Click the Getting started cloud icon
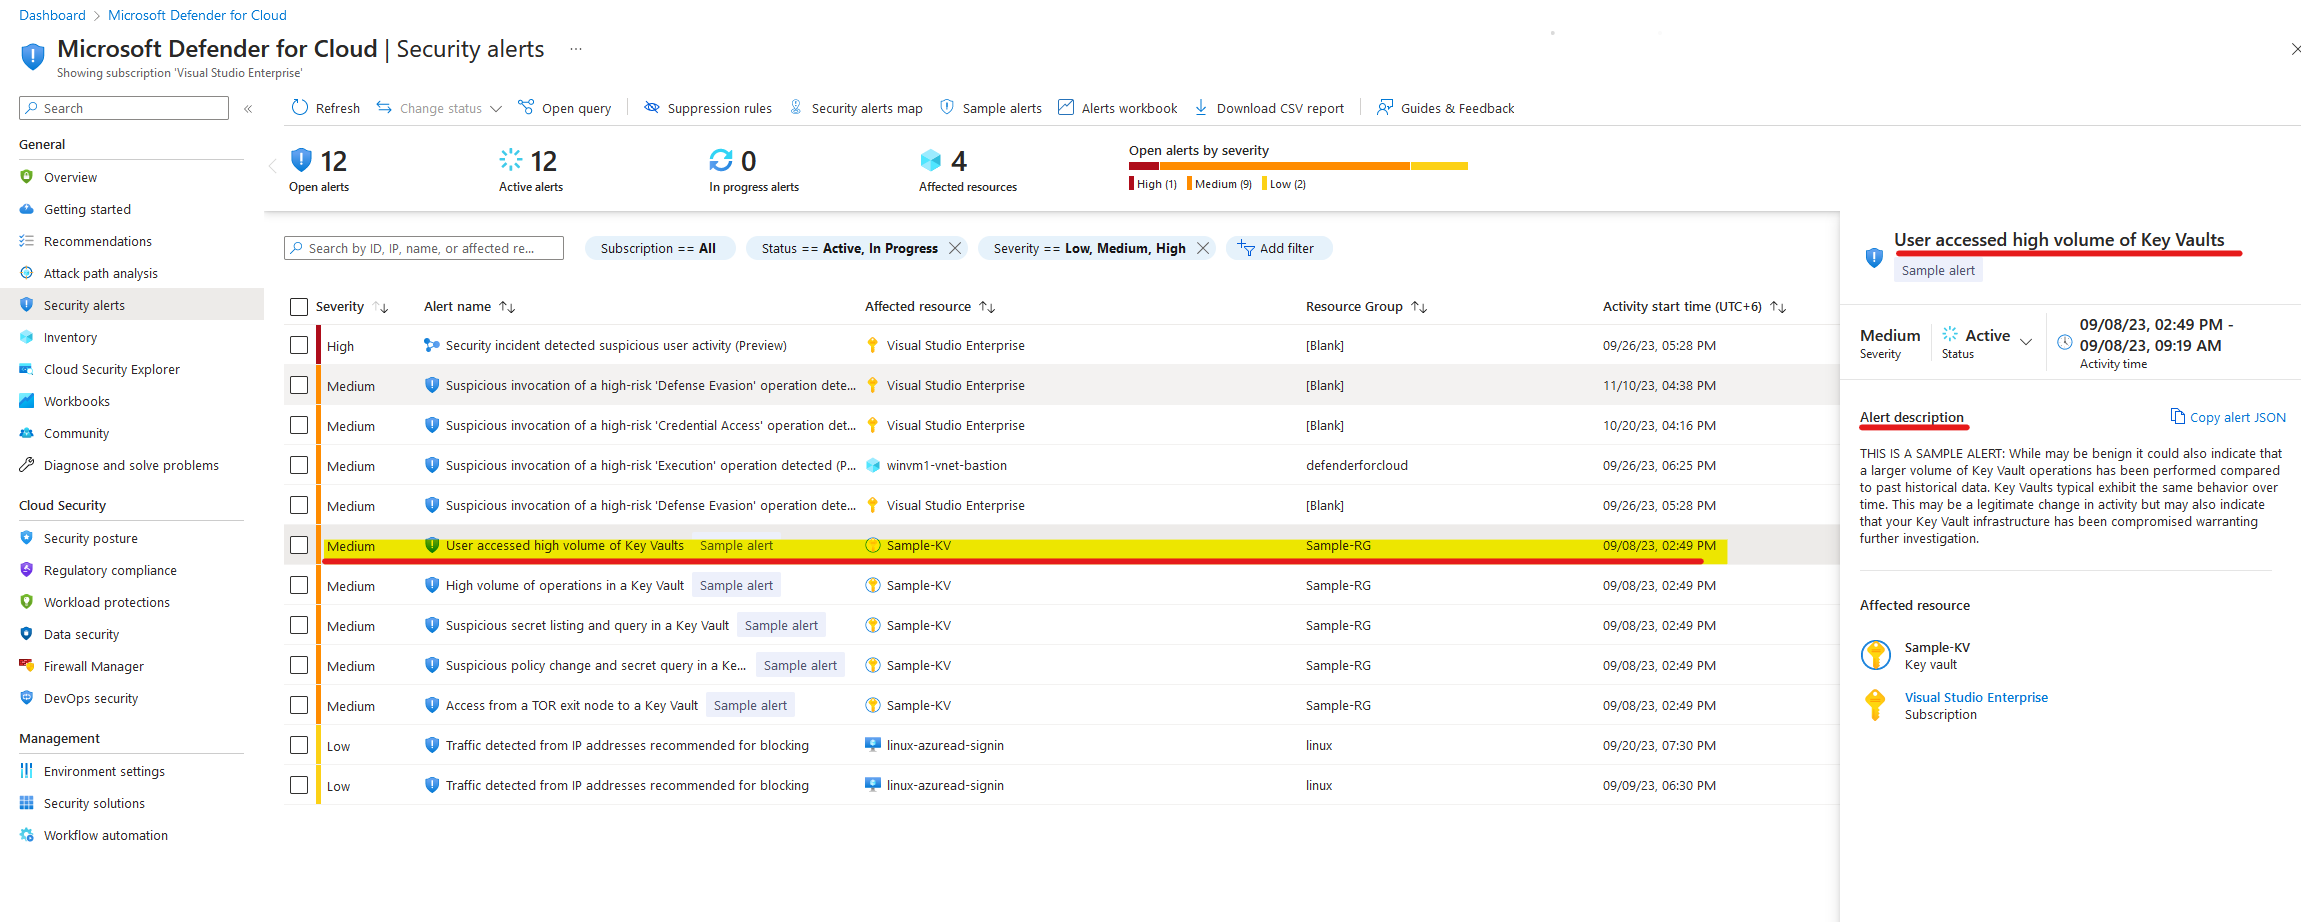Screen dimensions: 2301x922 [27, 209]
